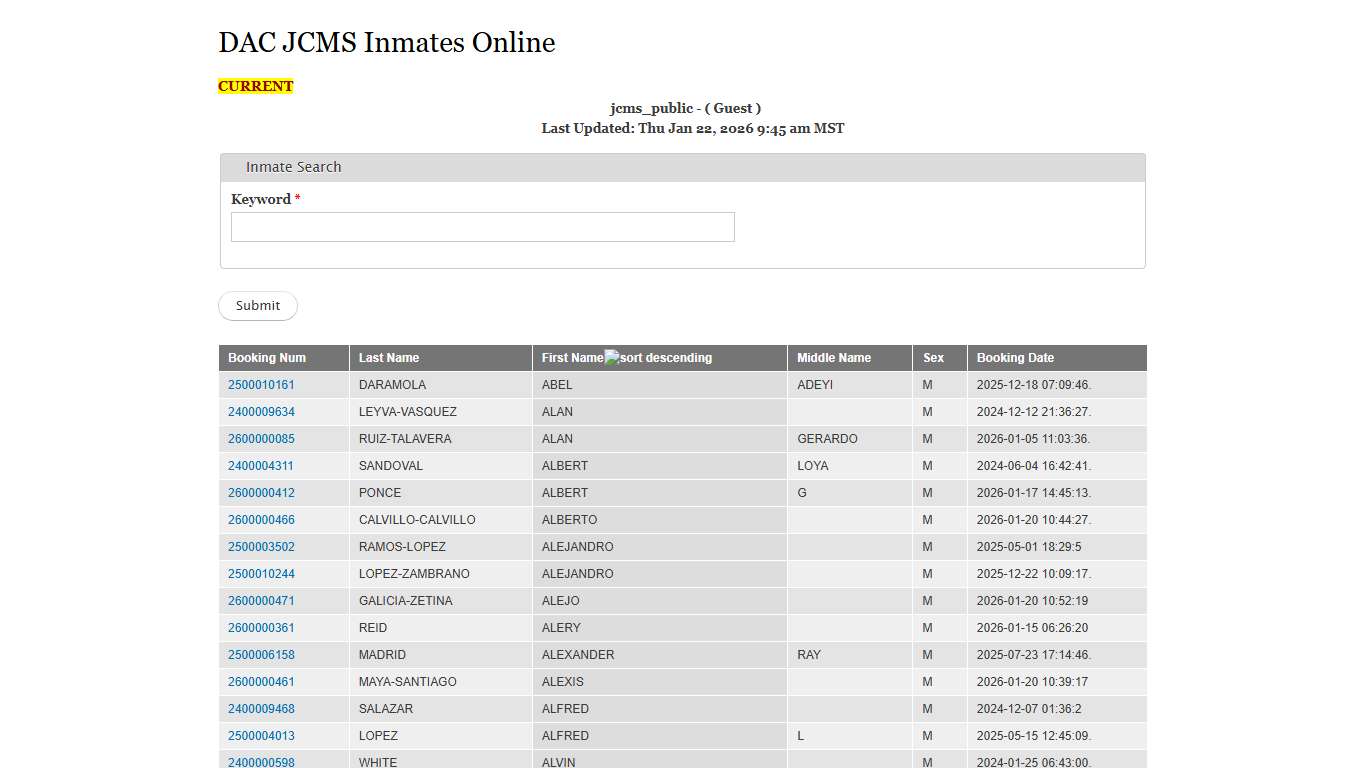The width and height of the screenshot is (1366, 768).
Task: Open booking 2600000361 for ALERY REID
Action: click(x=262, y=627)
